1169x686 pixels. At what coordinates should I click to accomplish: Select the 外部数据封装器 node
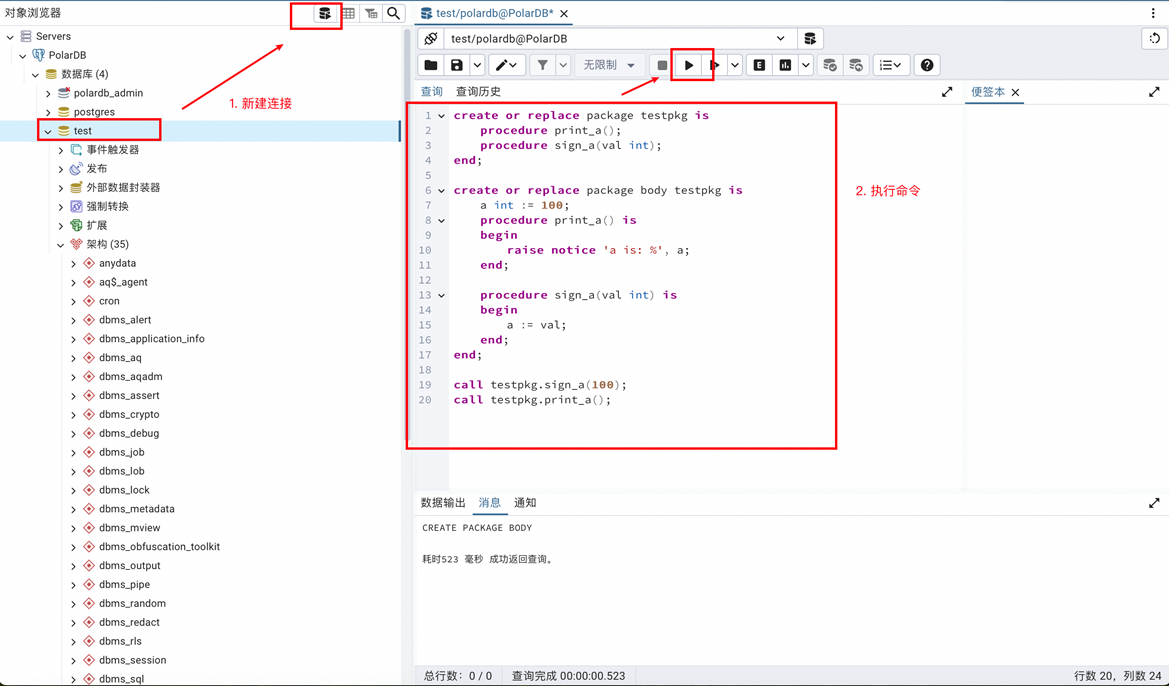pyautogui.click(x=123, y=187)
